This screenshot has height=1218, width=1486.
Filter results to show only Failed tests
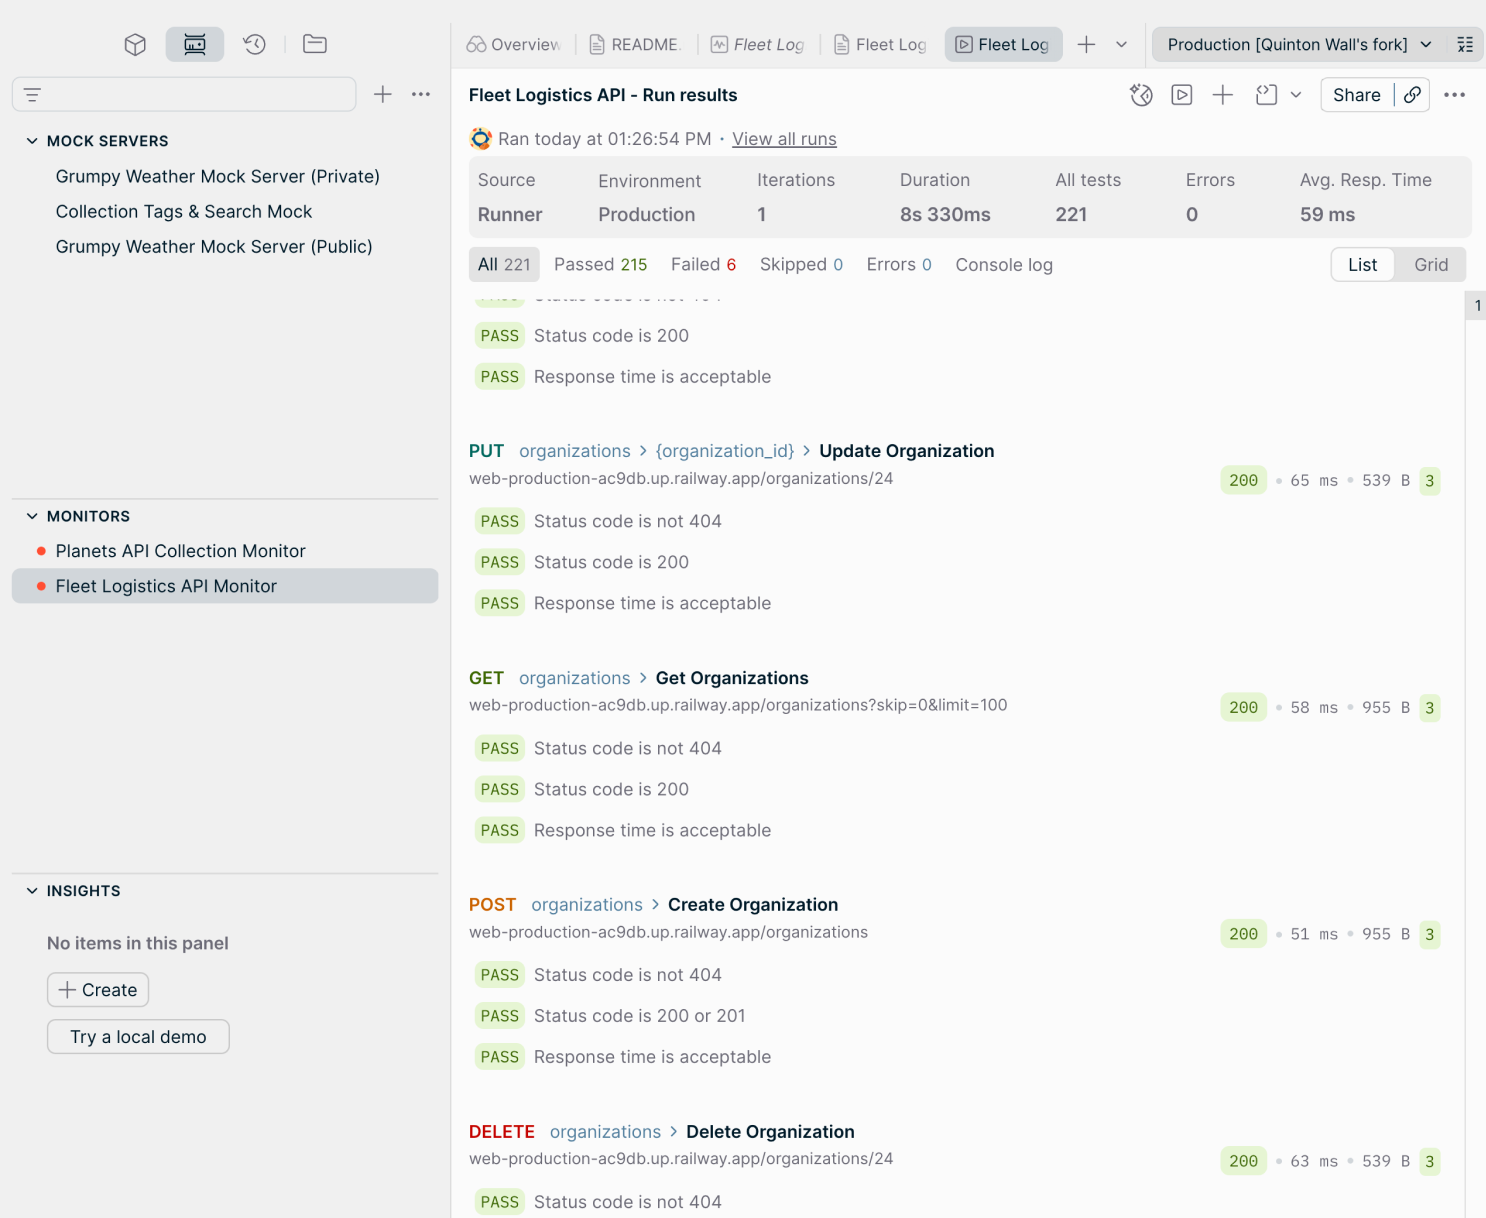click(703, 264)
